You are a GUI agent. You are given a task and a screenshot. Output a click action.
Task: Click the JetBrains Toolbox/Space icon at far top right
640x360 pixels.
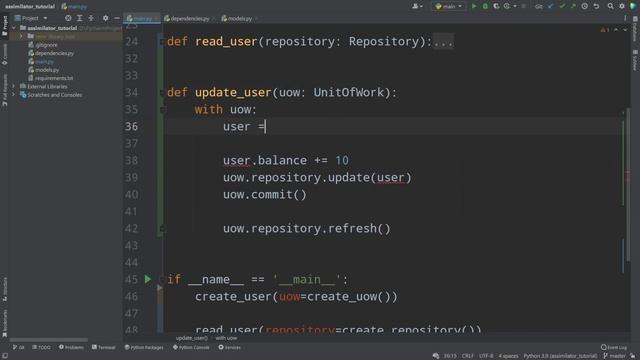click(633, 6)
